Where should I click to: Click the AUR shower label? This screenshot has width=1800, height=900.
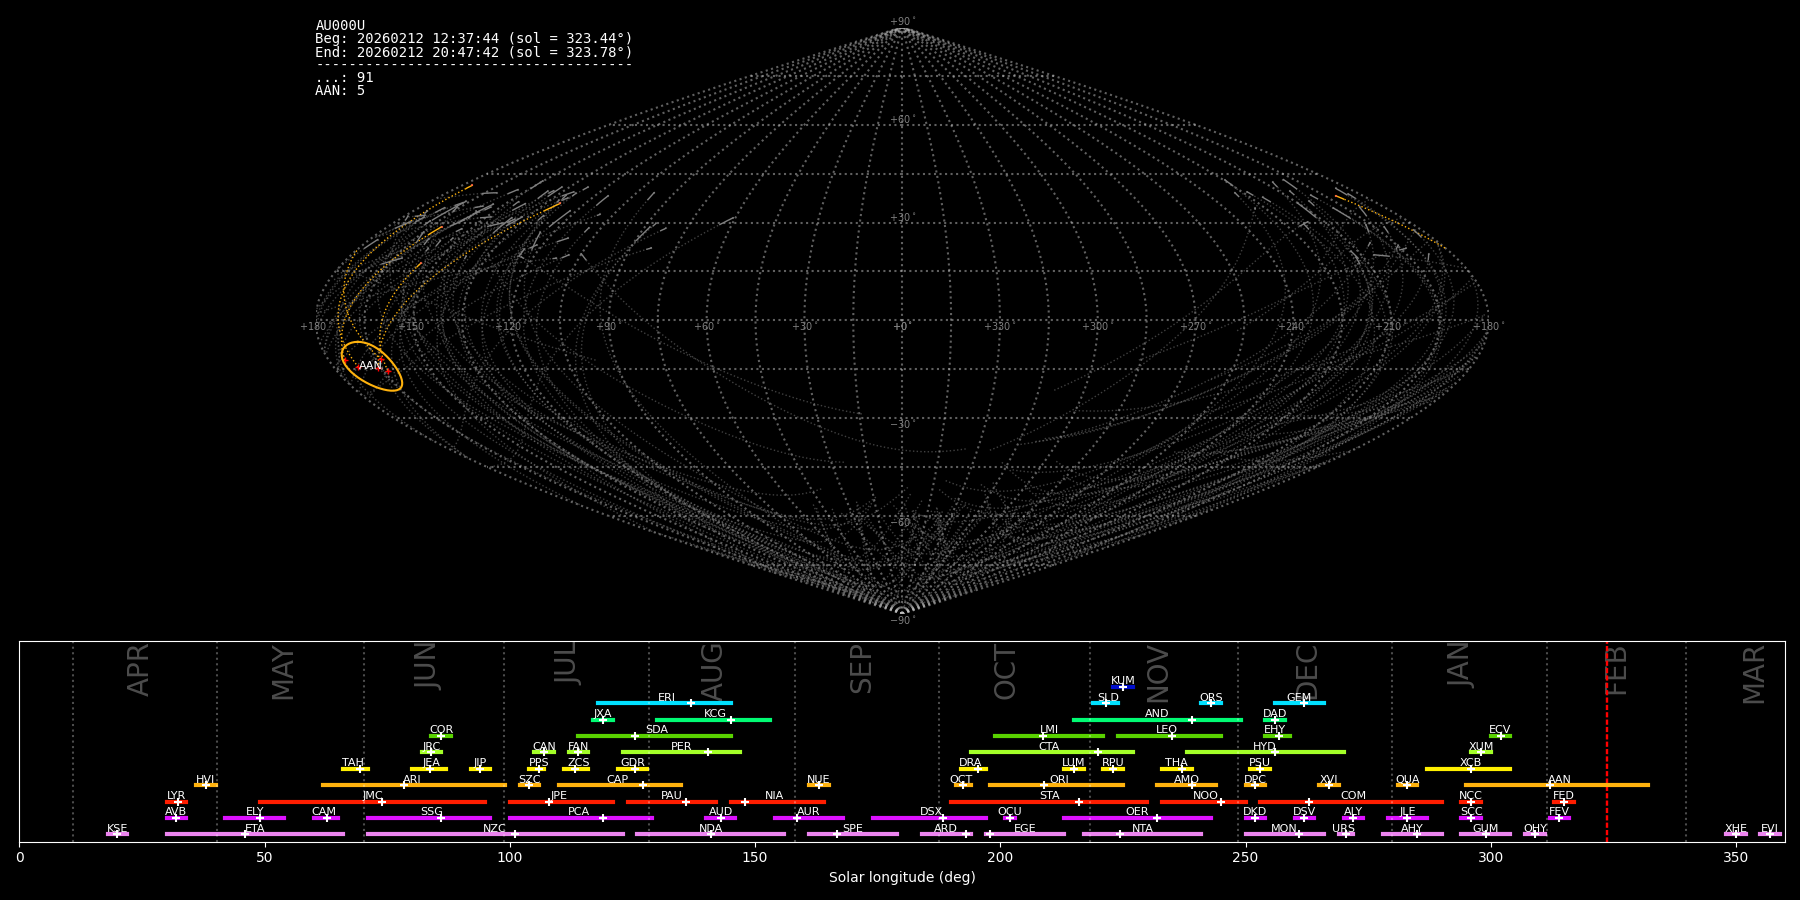pyautogui.click(x=808, y=812)
